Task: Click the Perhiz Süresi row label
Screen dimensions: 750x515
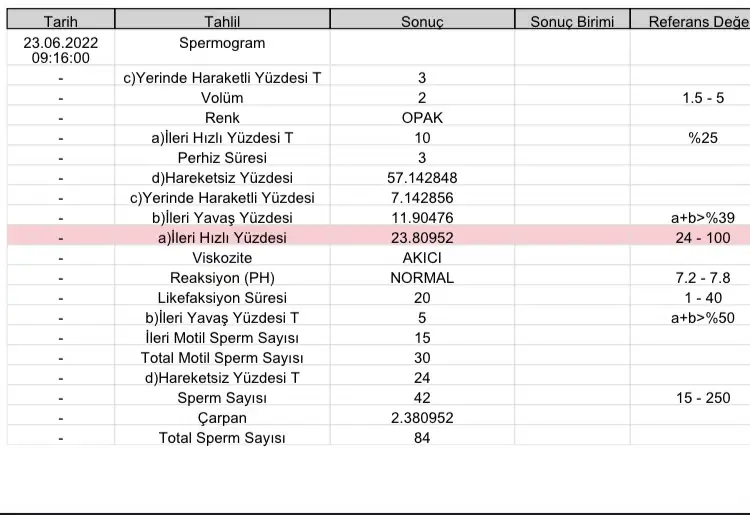Action: tap(222, 158)
